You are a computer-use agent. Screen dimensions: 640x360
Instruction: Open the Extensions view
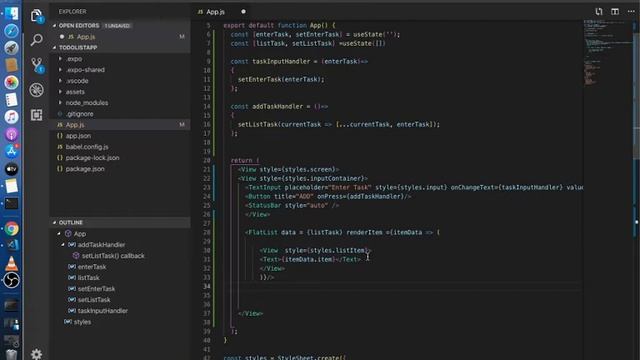[37, 115]
